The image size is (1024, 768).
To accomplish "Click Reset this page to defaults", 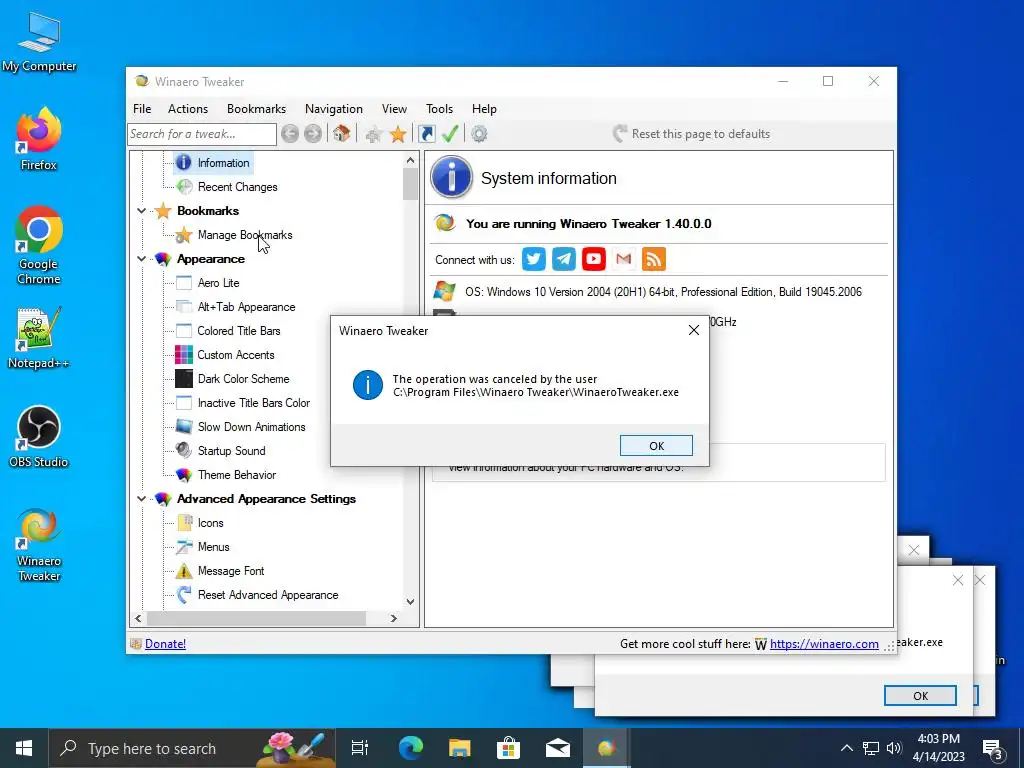I will tap(692, 134).
